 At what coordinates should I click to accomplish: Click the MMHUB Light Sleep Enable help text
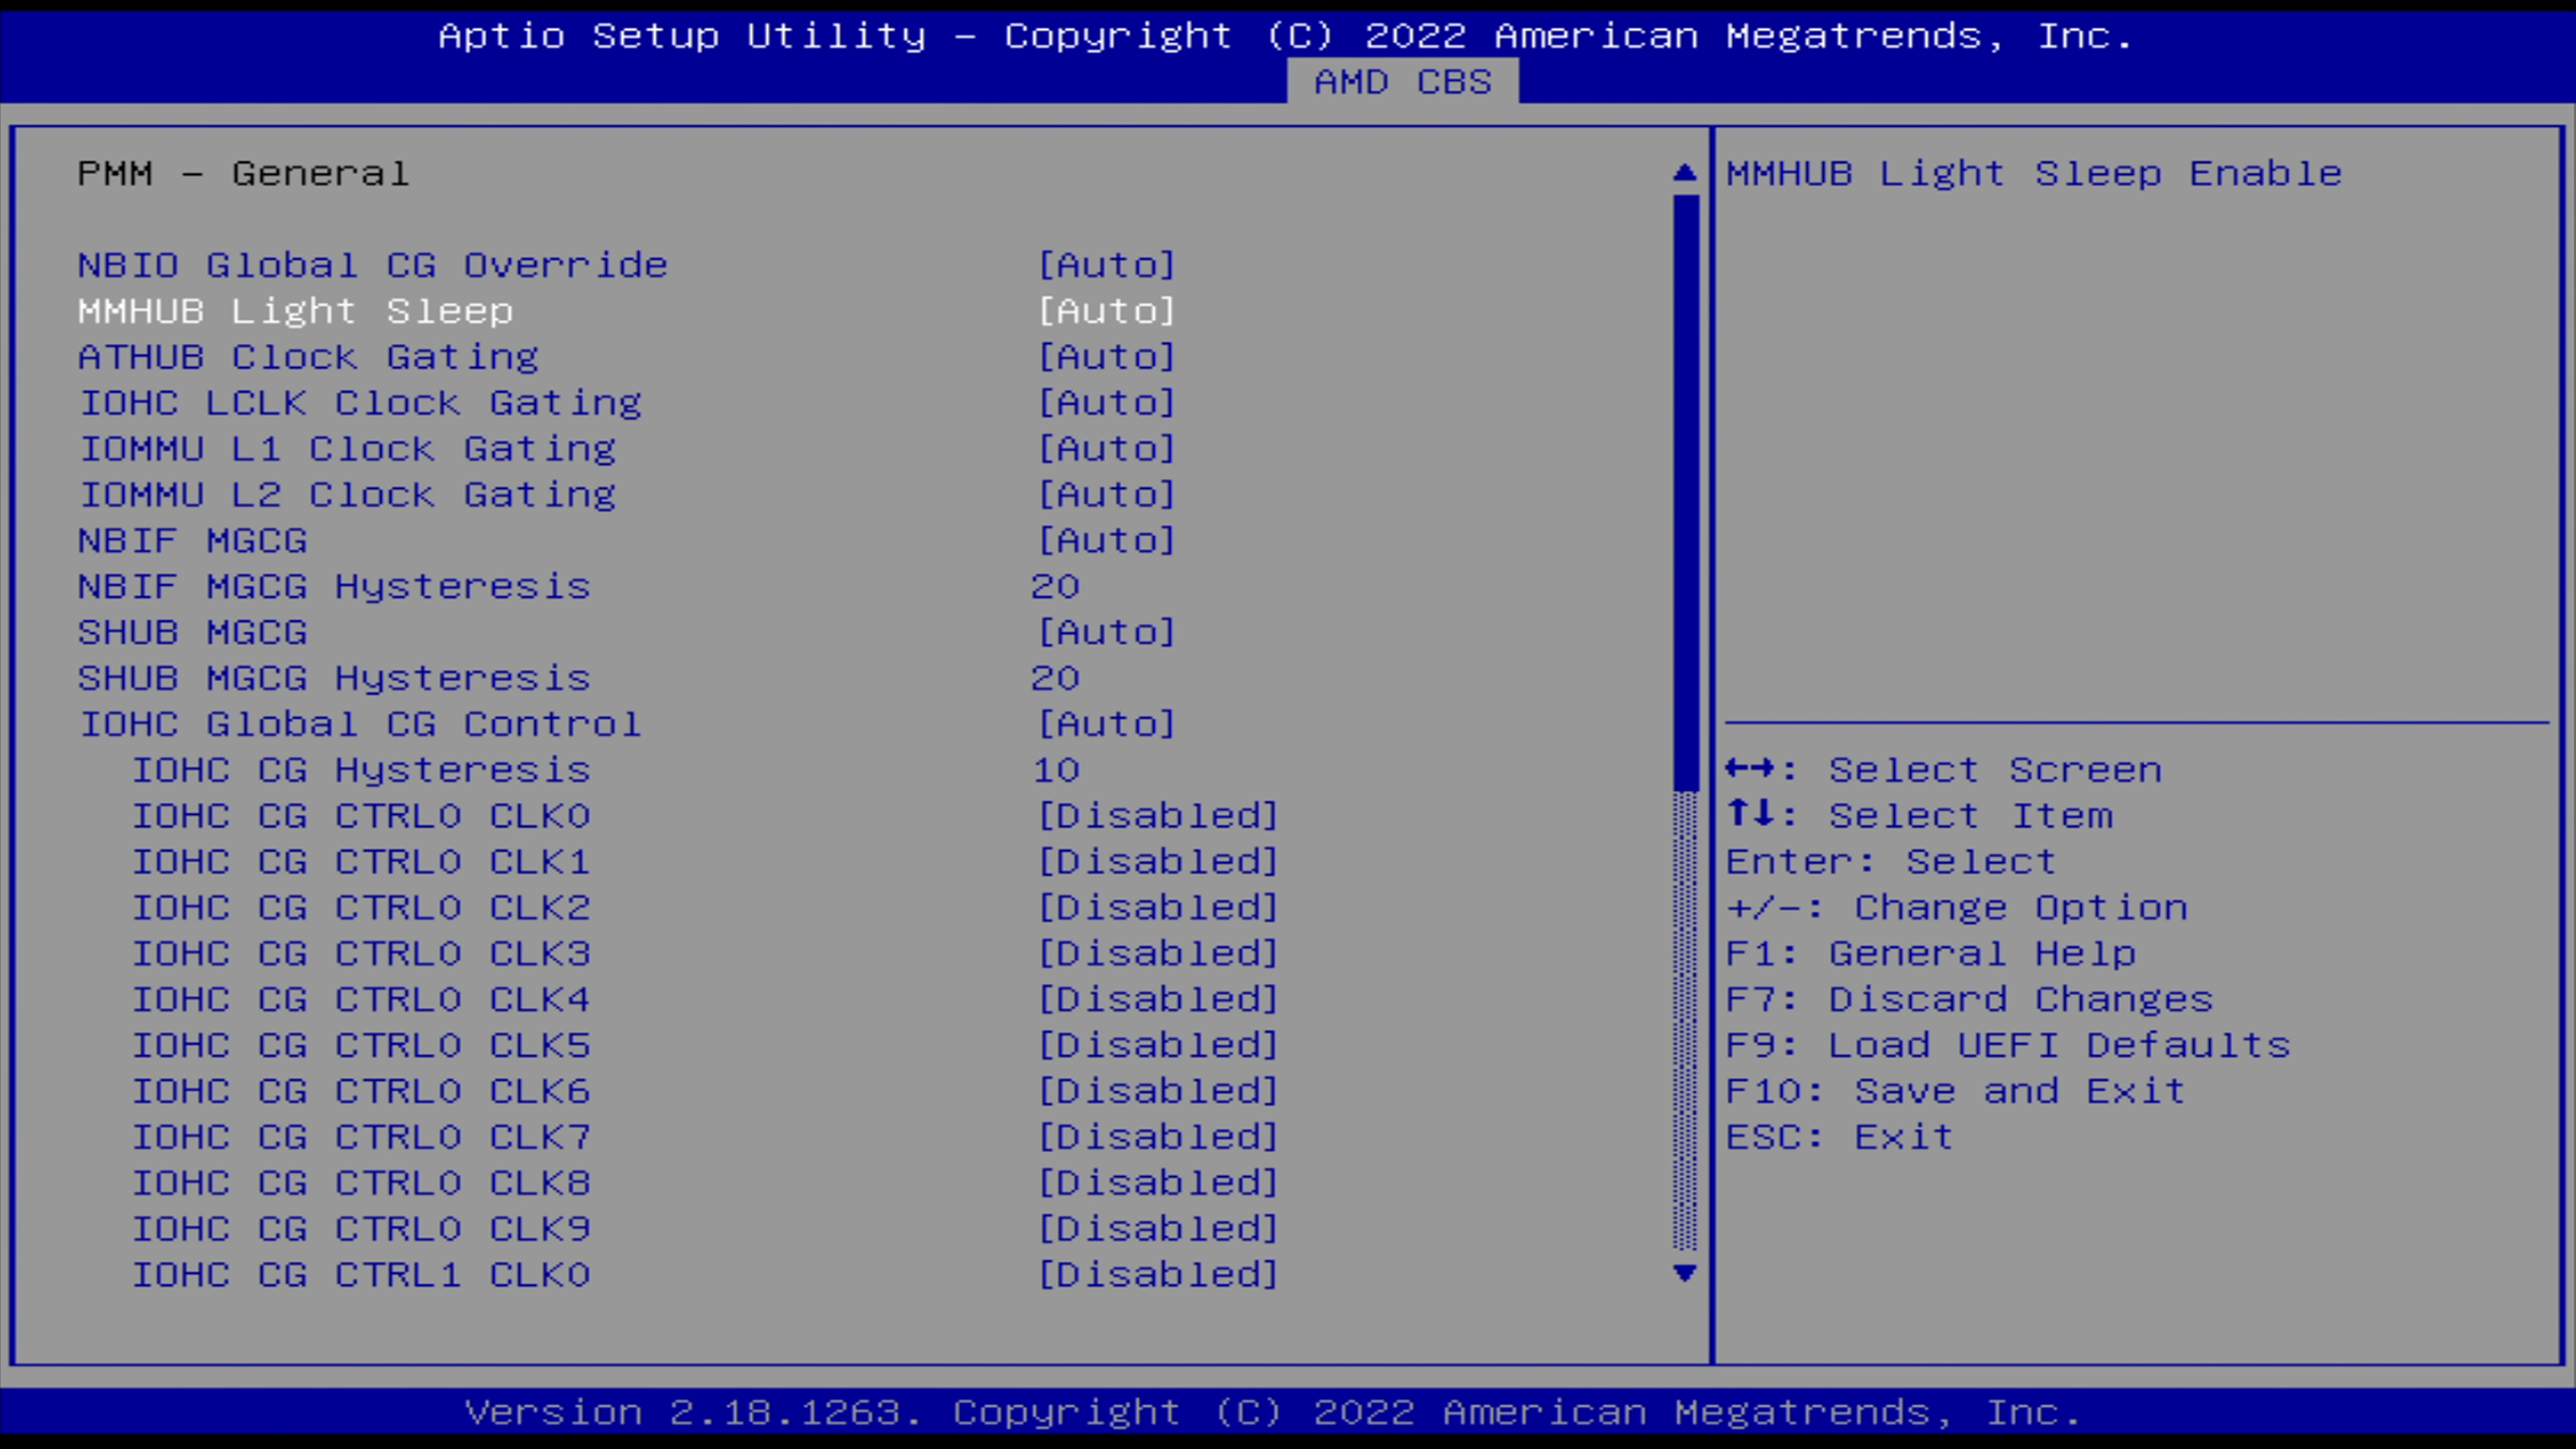(x=2034, y=174)
